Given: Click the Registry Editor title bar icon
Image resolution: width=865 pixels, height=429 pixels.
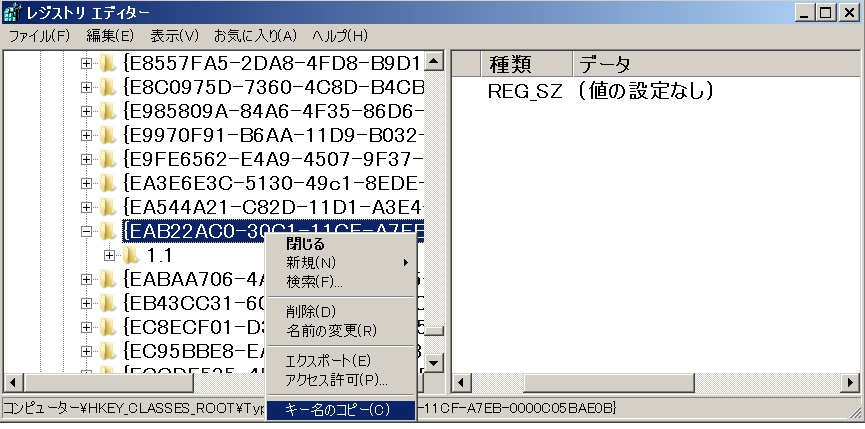Looking at the screenshot, I should tap(13, 13).
